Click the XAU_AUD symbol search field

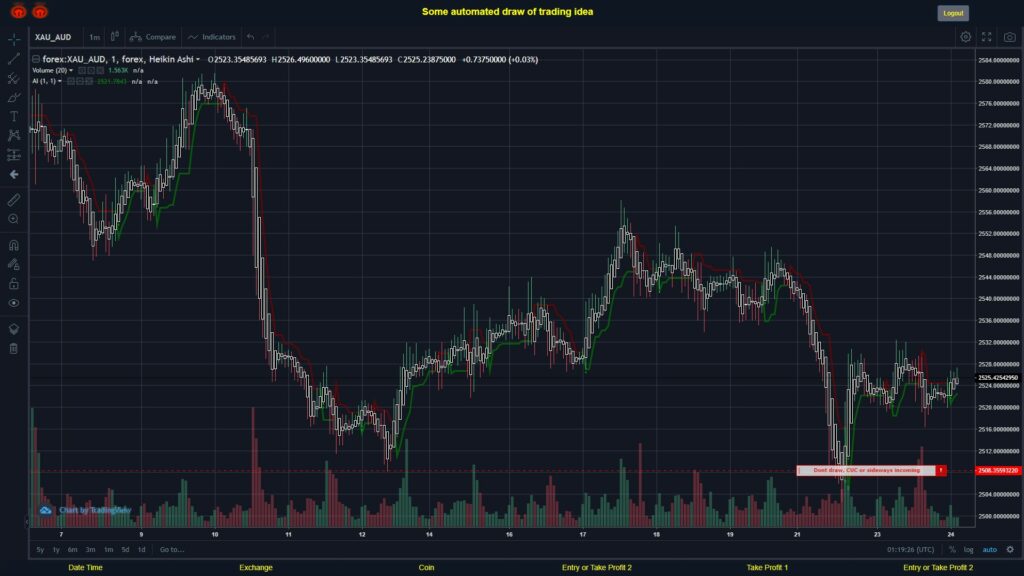click(54, 37)
